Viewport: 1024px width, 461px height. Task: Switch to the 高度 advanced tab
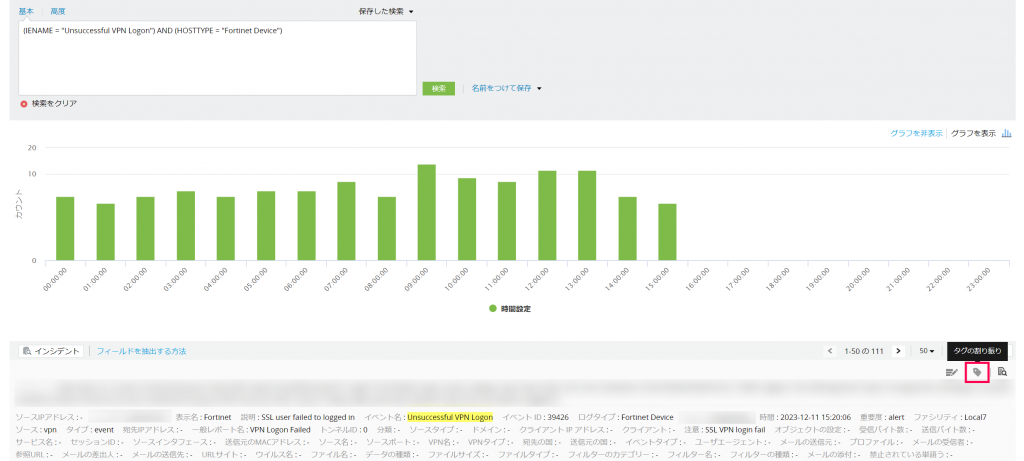[x=58, y=11]
